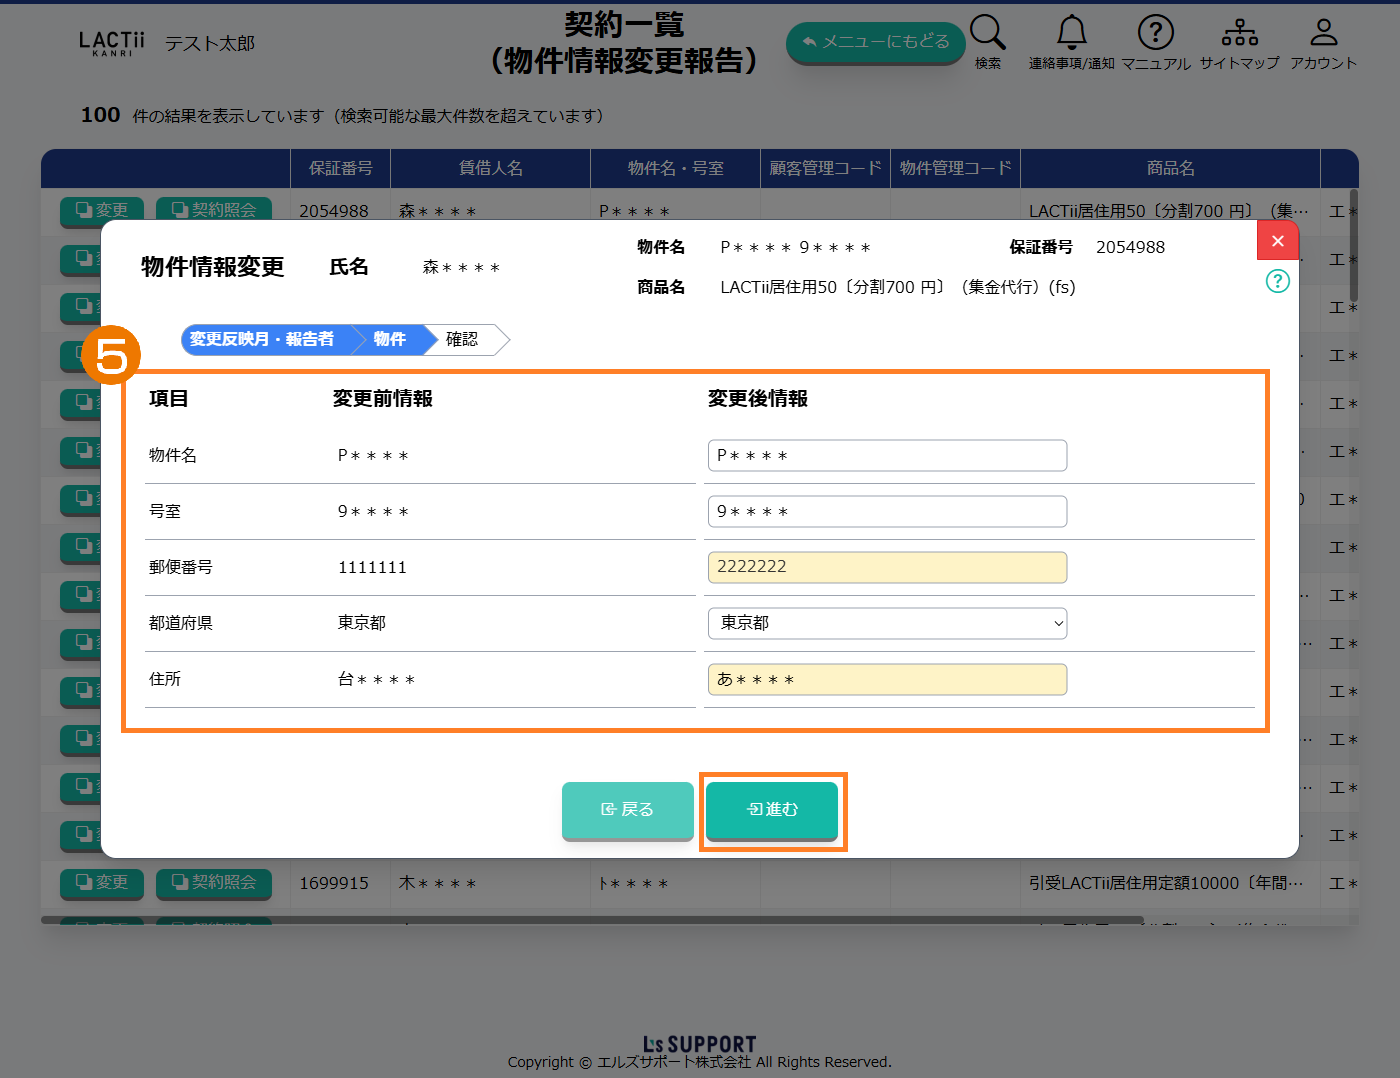1400x1078 pixels.
Task: Click the LACTii KANRI logo
Action: point(111,43)
